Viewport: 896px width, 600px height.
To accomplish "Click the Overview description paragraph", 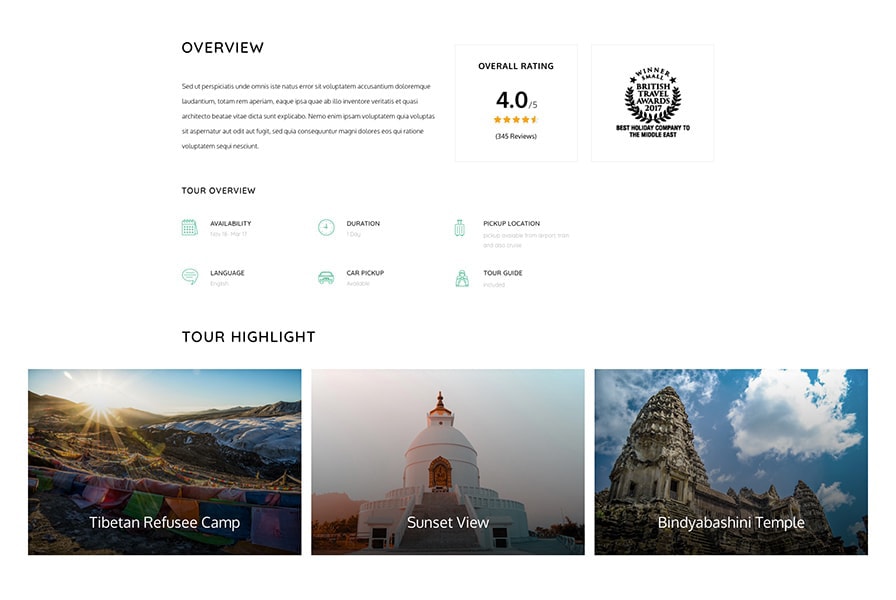I will 308,116.
